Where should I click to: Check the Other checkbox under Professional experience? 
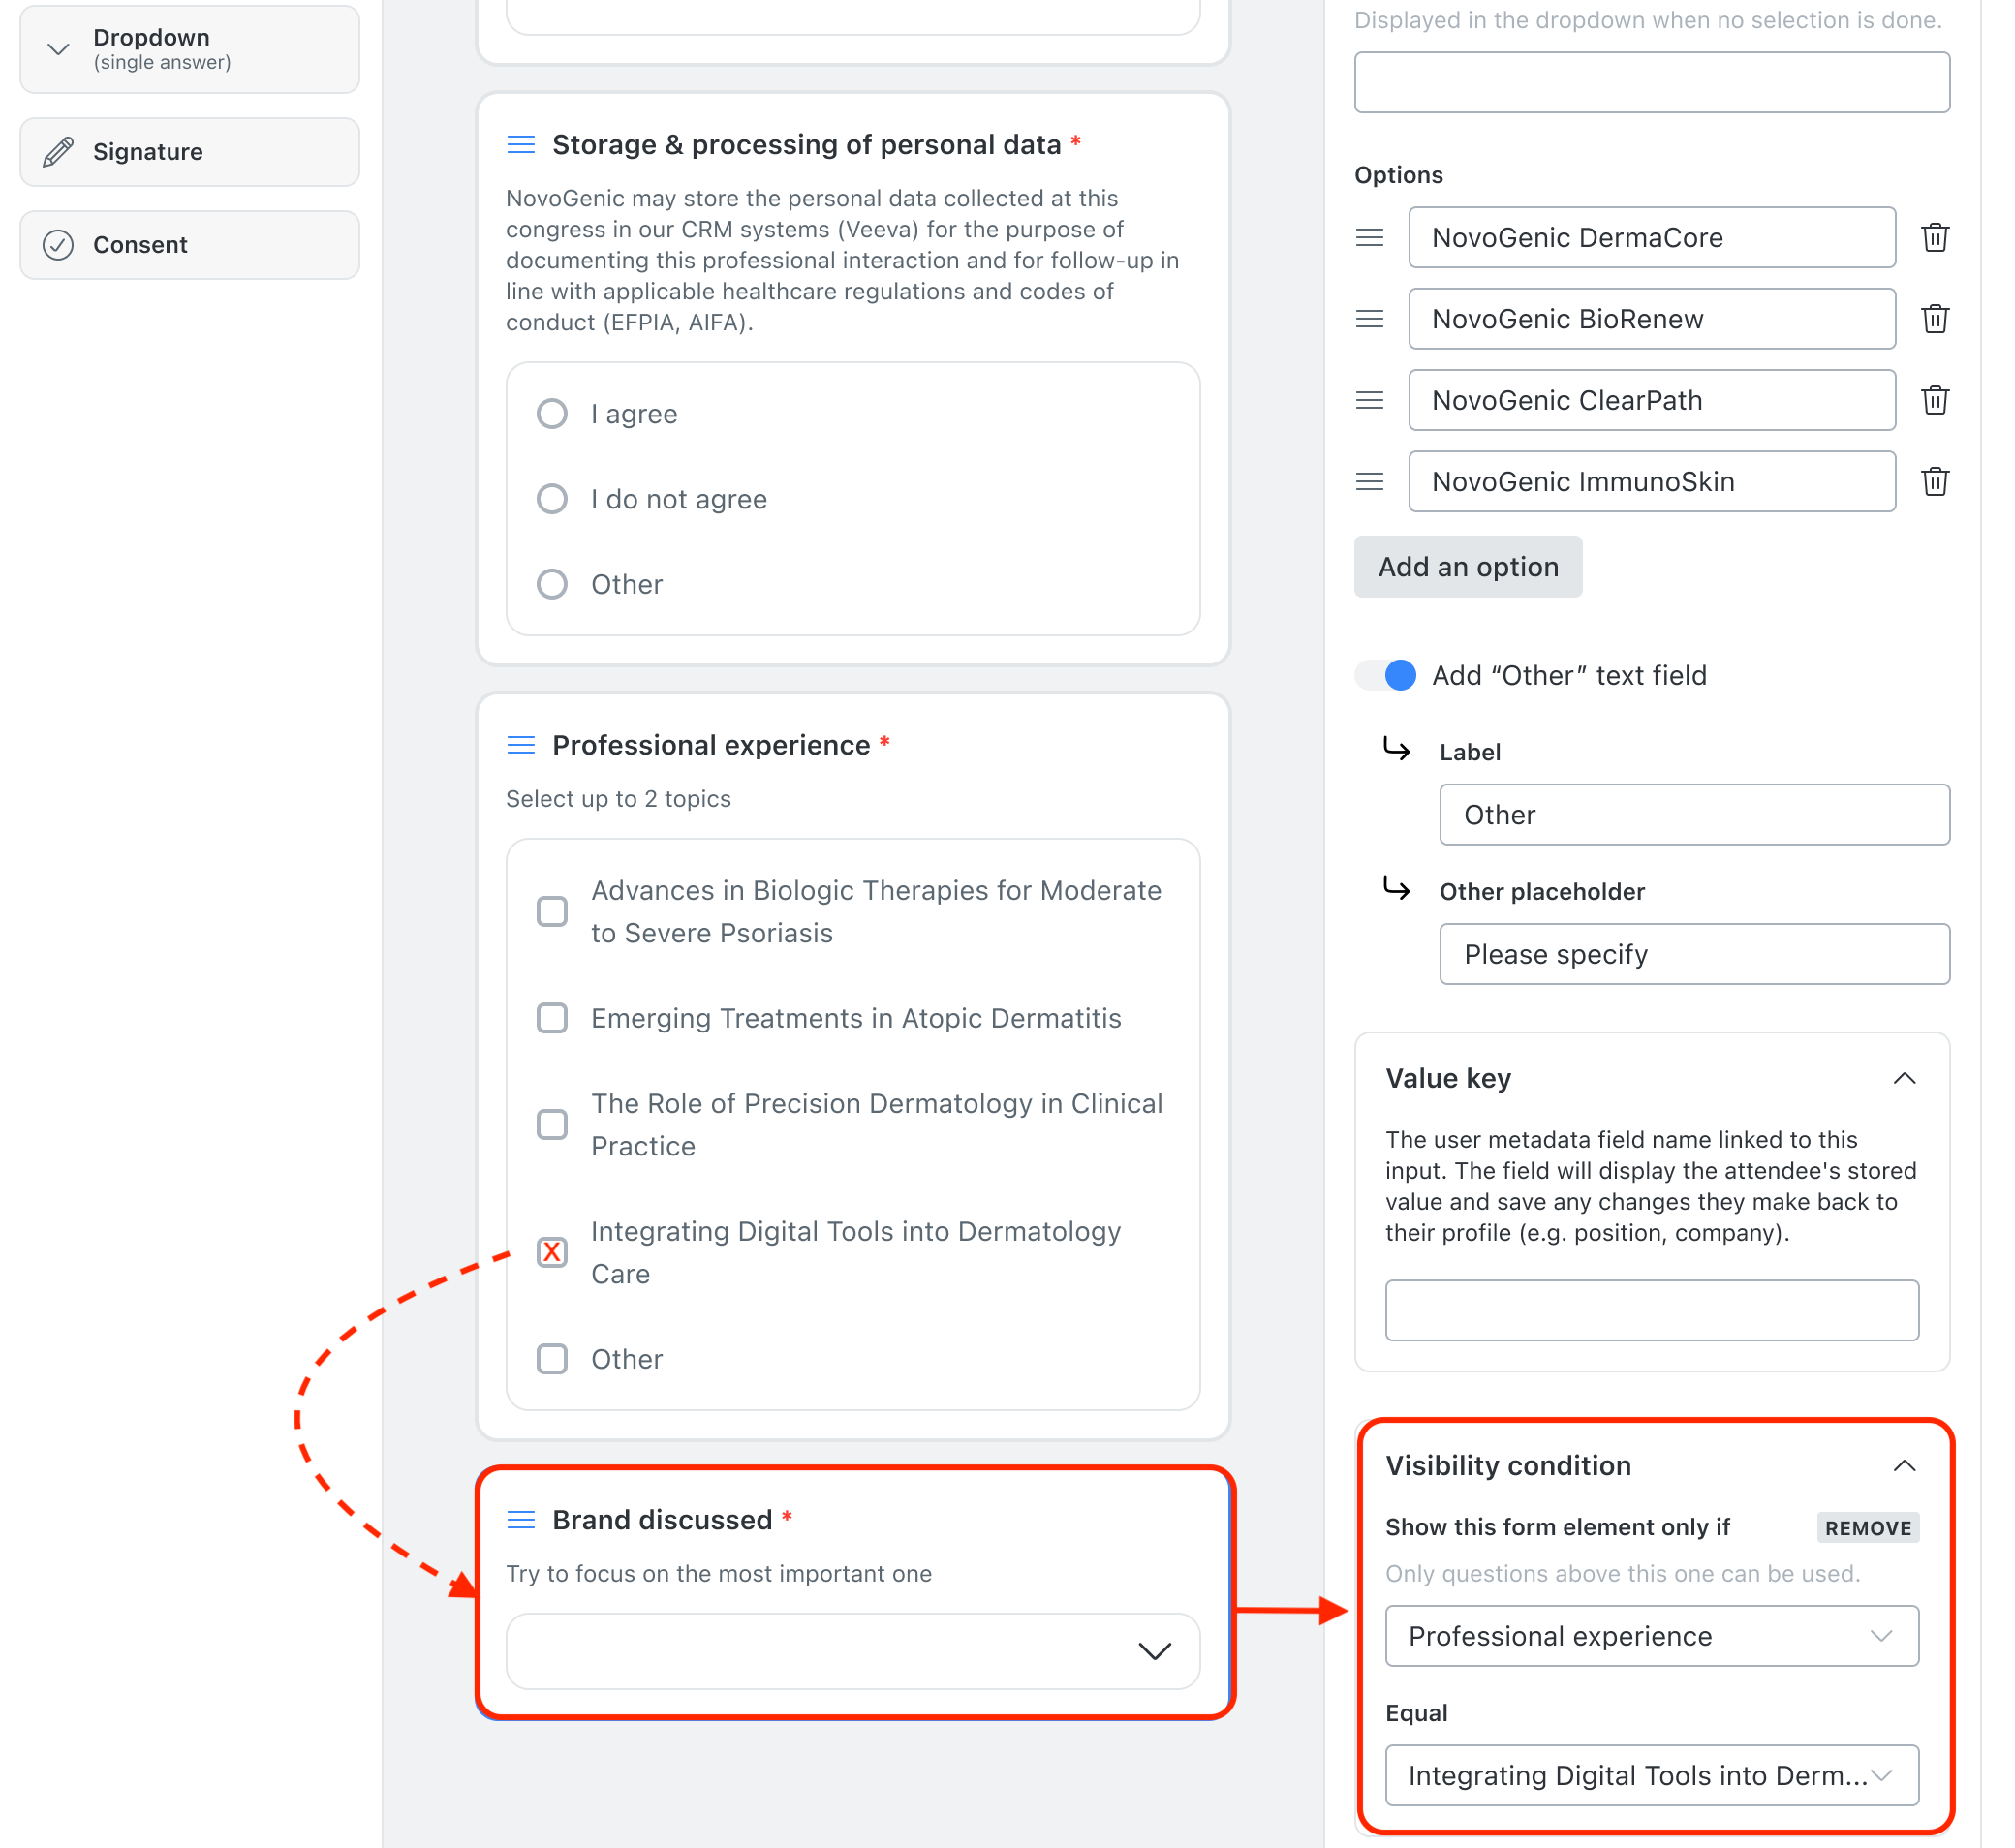coord(552,1359)
